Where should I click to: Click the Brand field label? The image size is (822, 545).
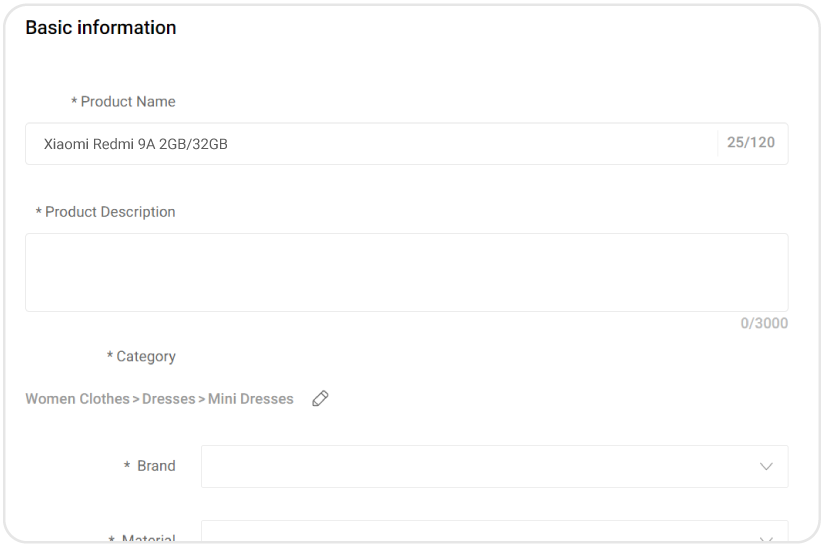(x=156, y=466)
